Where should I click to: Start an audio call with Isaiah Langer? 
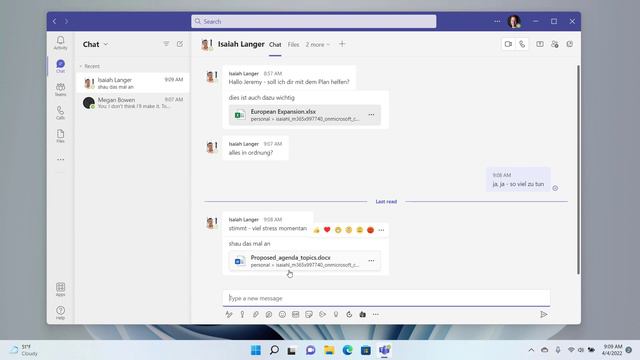click(522, 44)
